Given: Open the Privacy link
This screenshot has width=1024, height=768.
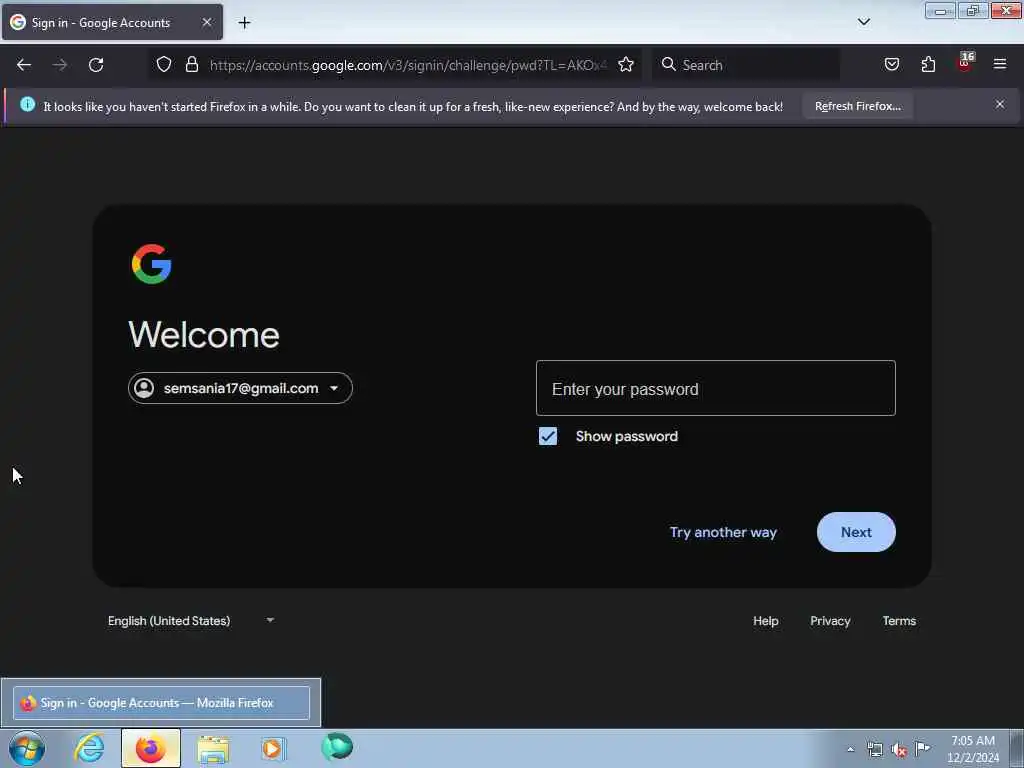Looking at the screenshot, I should tap(830, 621).
